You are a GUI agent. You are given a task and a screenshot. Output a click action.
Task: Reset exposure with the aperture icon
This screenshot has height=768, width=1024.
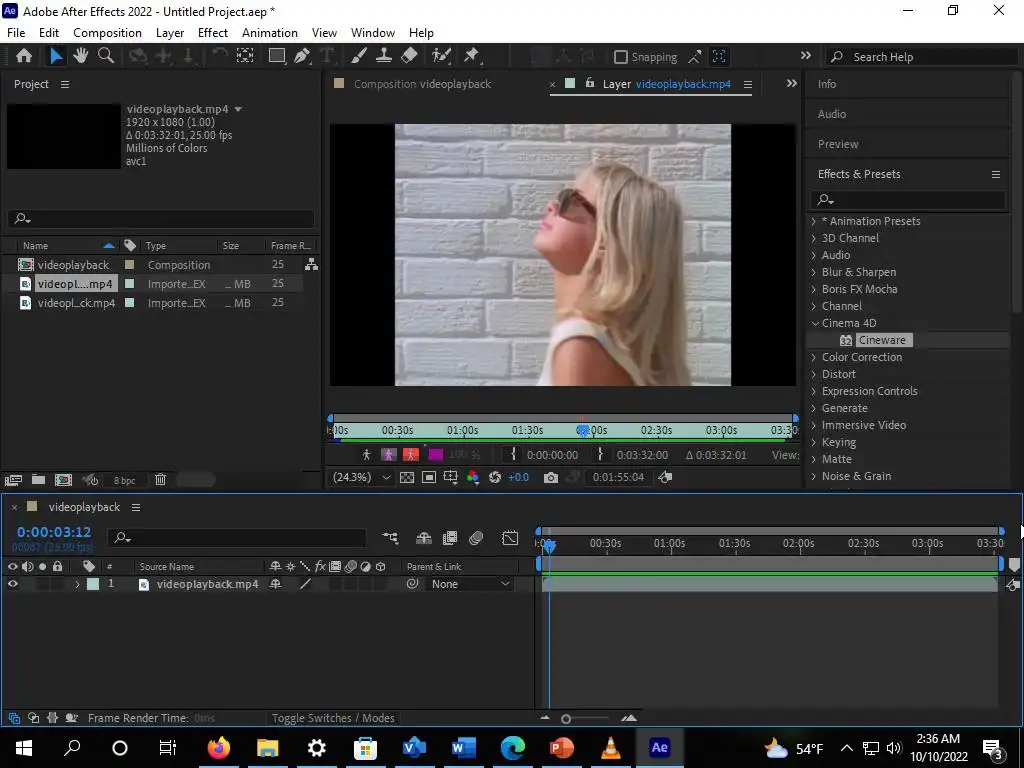click(494, 477)
